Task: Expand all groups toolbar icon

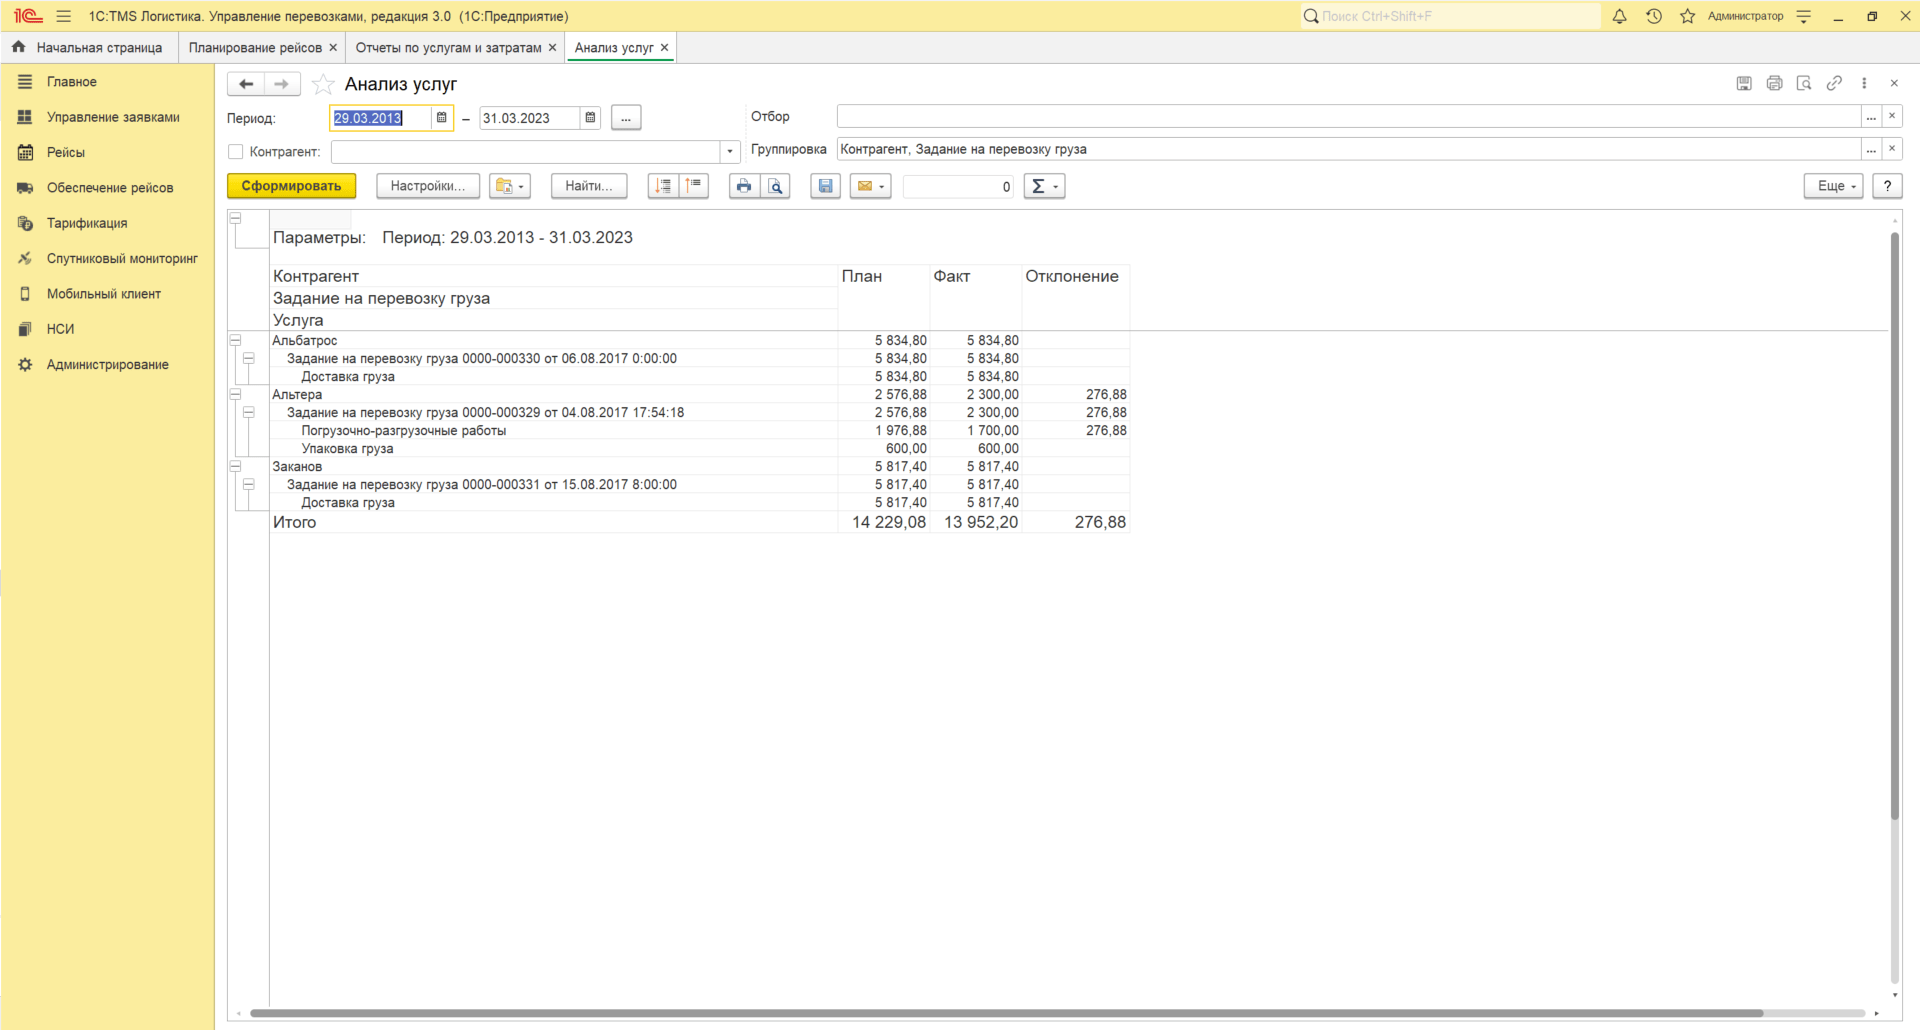Action: [663, 186]
